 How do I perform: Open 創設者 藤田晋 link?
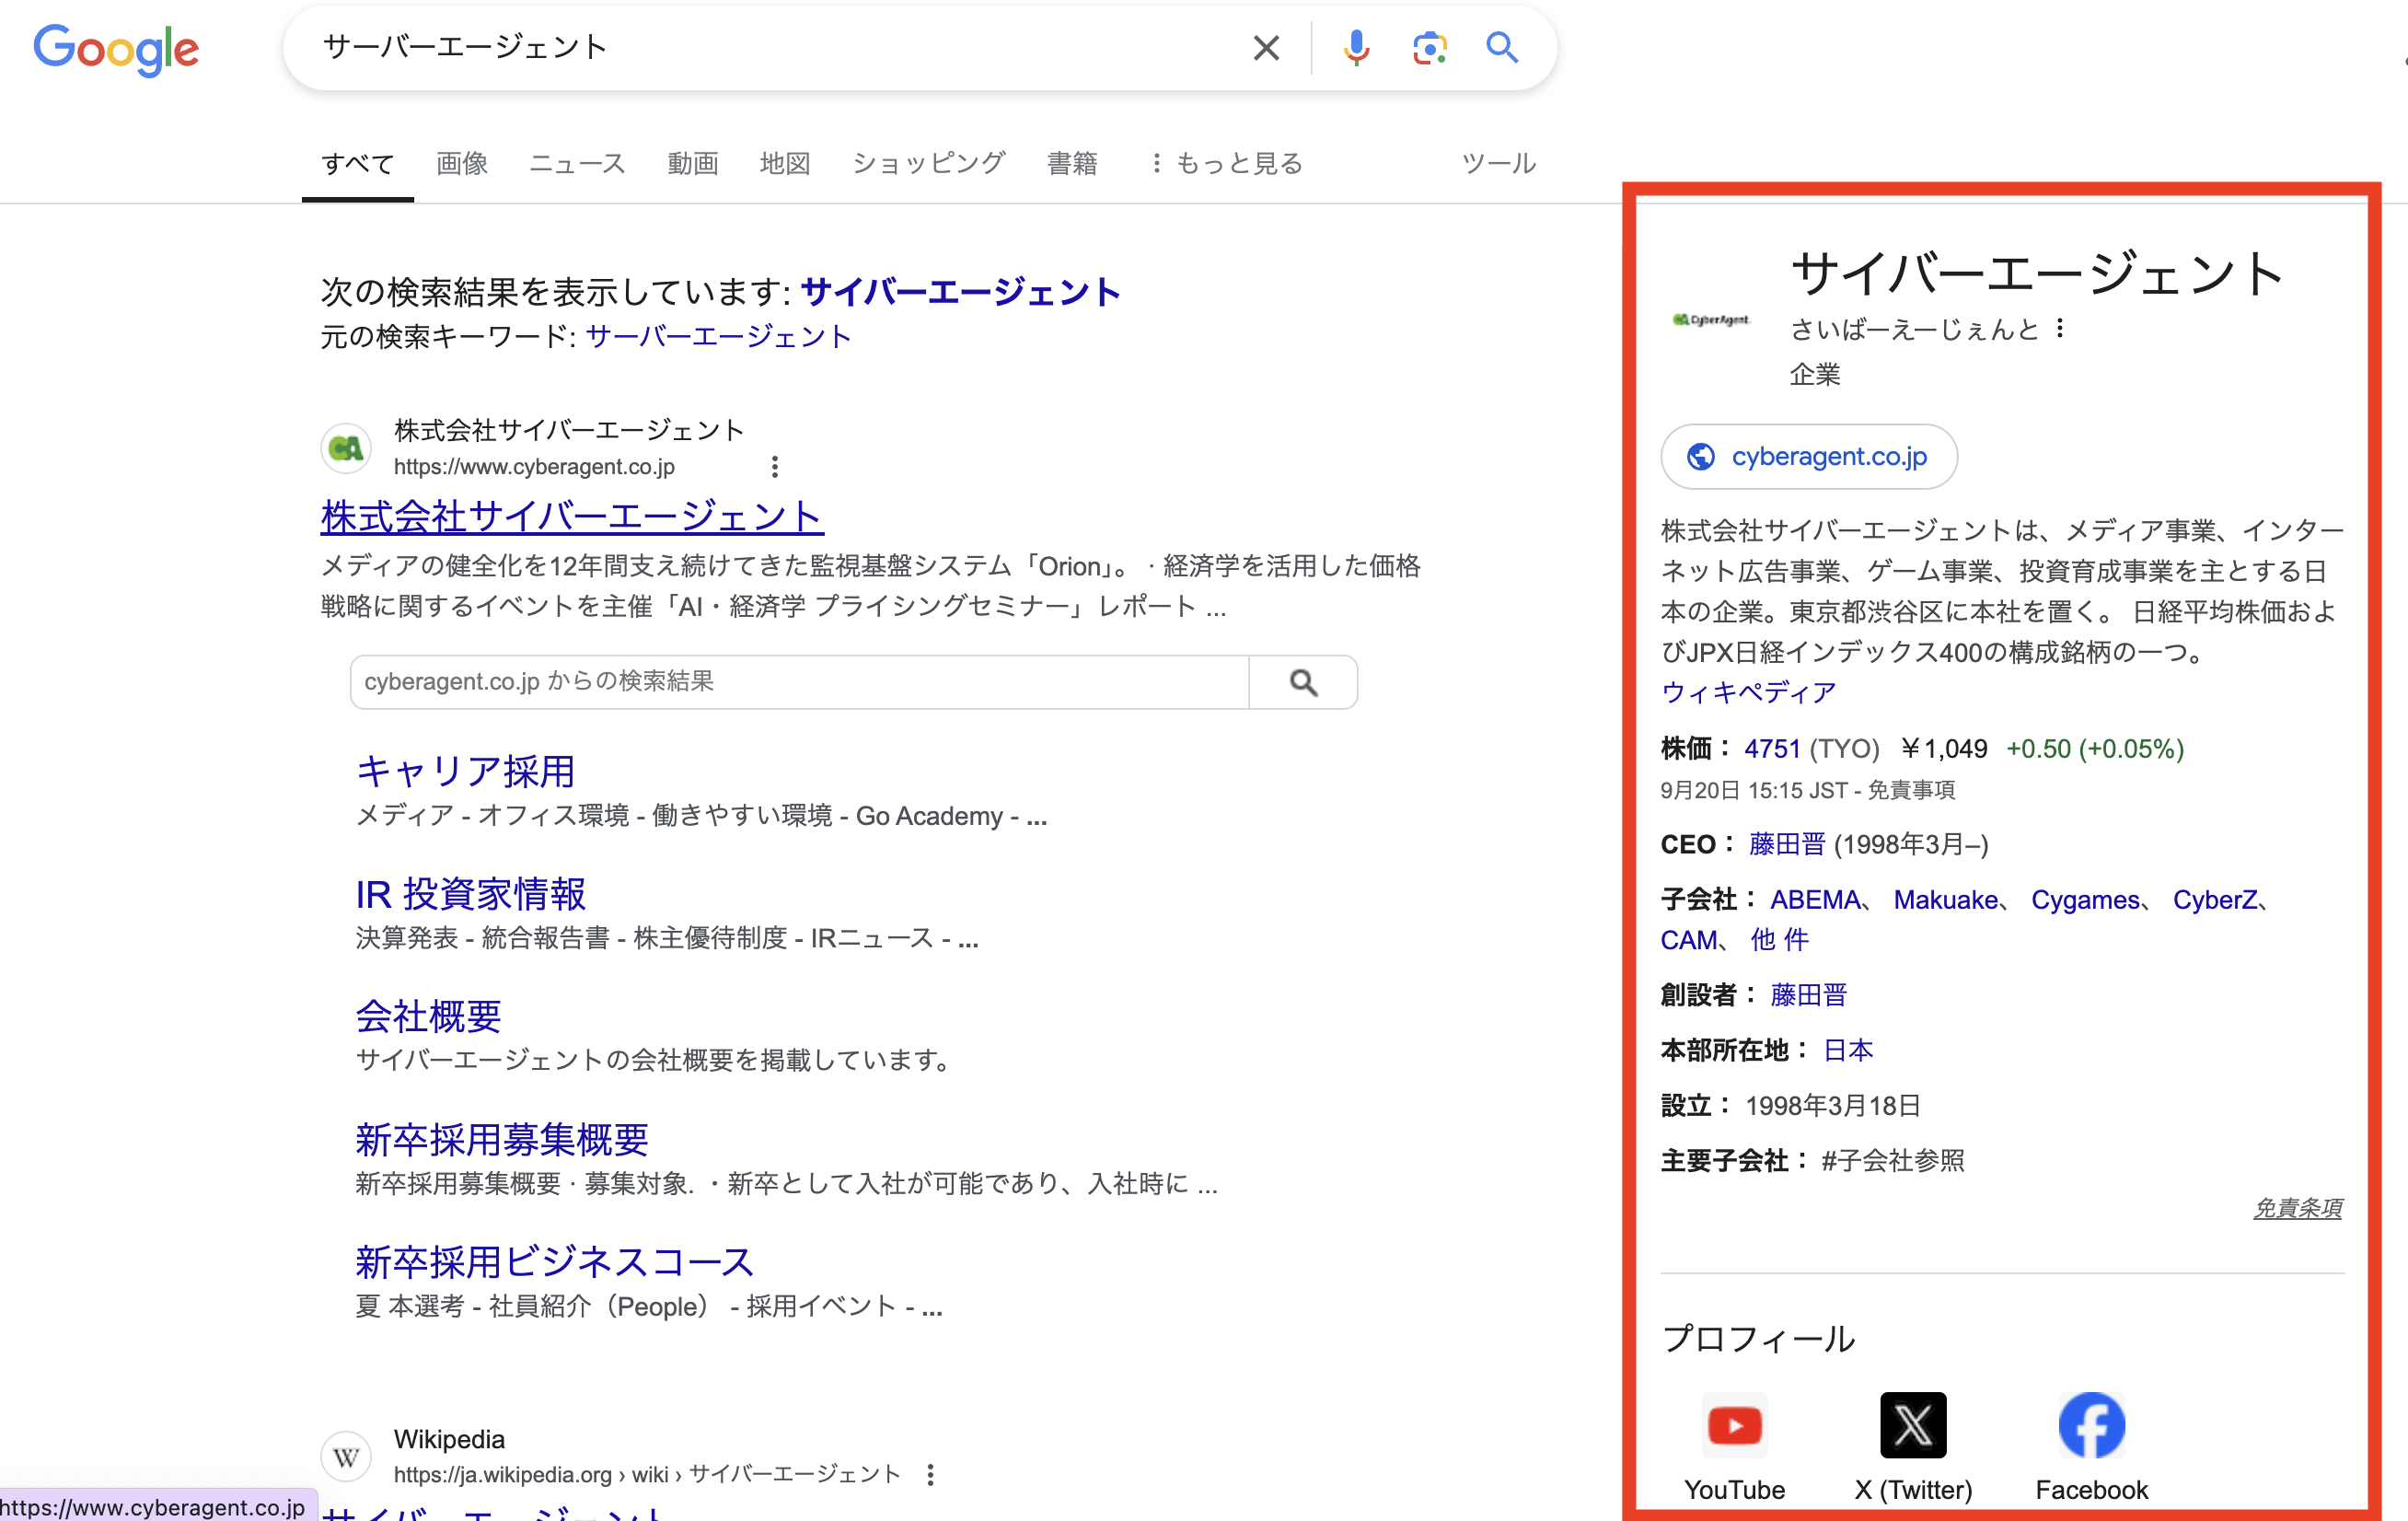1809,995
